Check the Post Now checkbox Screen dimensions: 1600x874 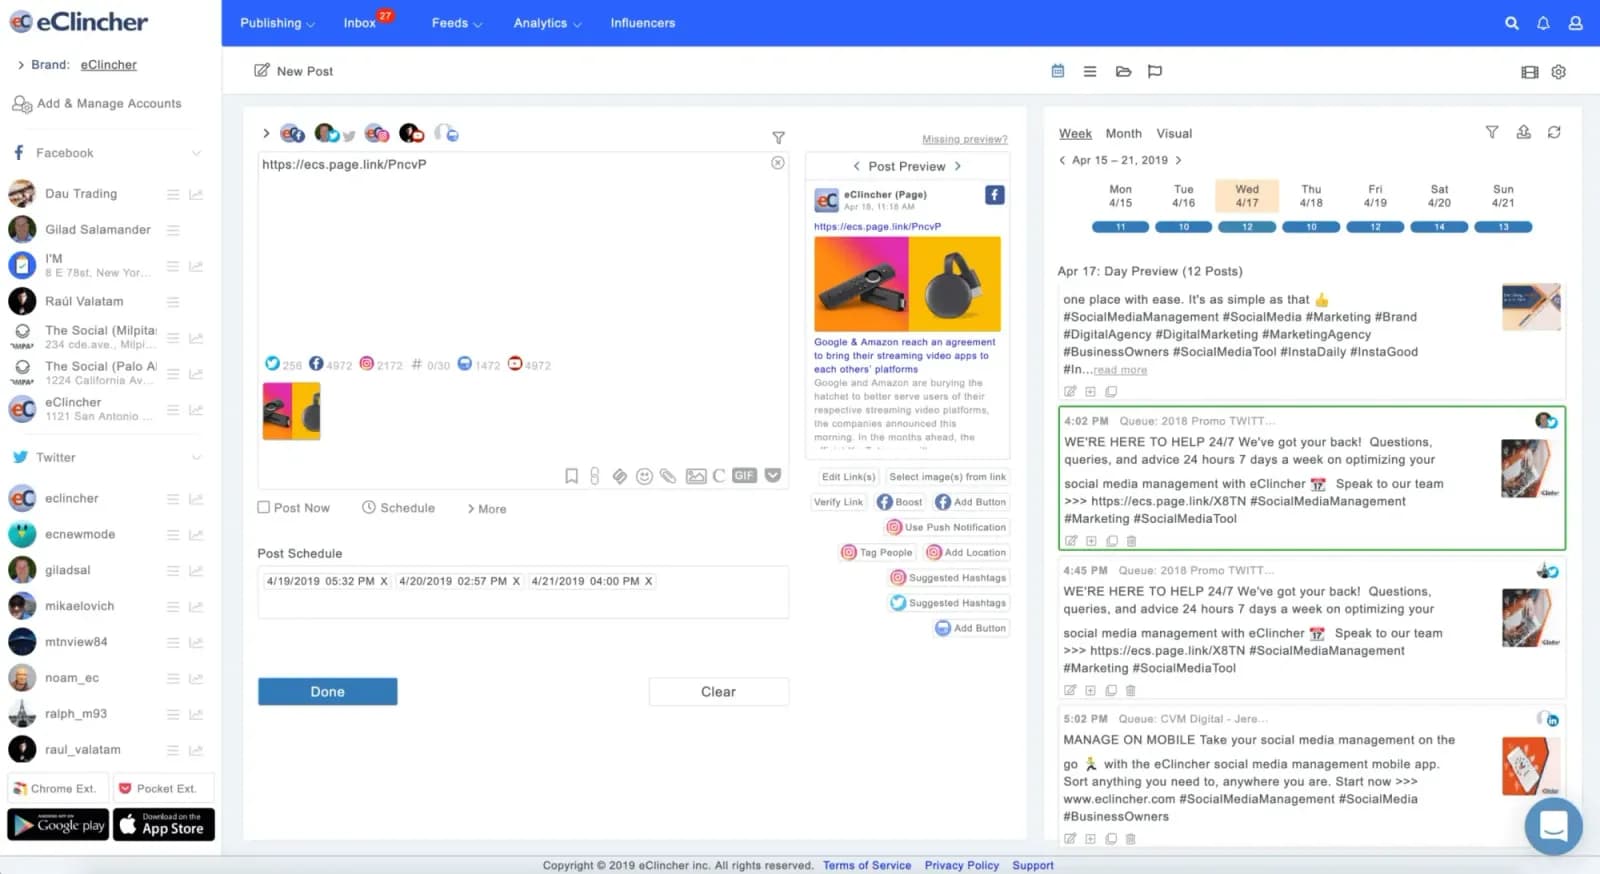[264, 508]
